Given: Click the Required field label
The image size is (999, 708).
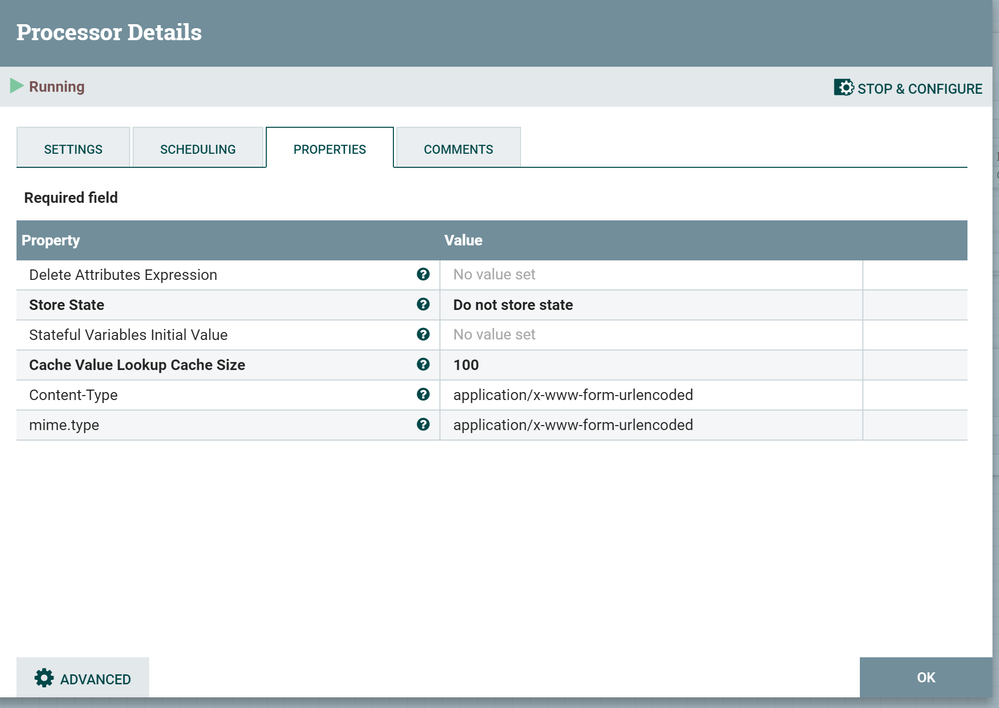Looking at the screenshot, I should [x=71, y=198].
